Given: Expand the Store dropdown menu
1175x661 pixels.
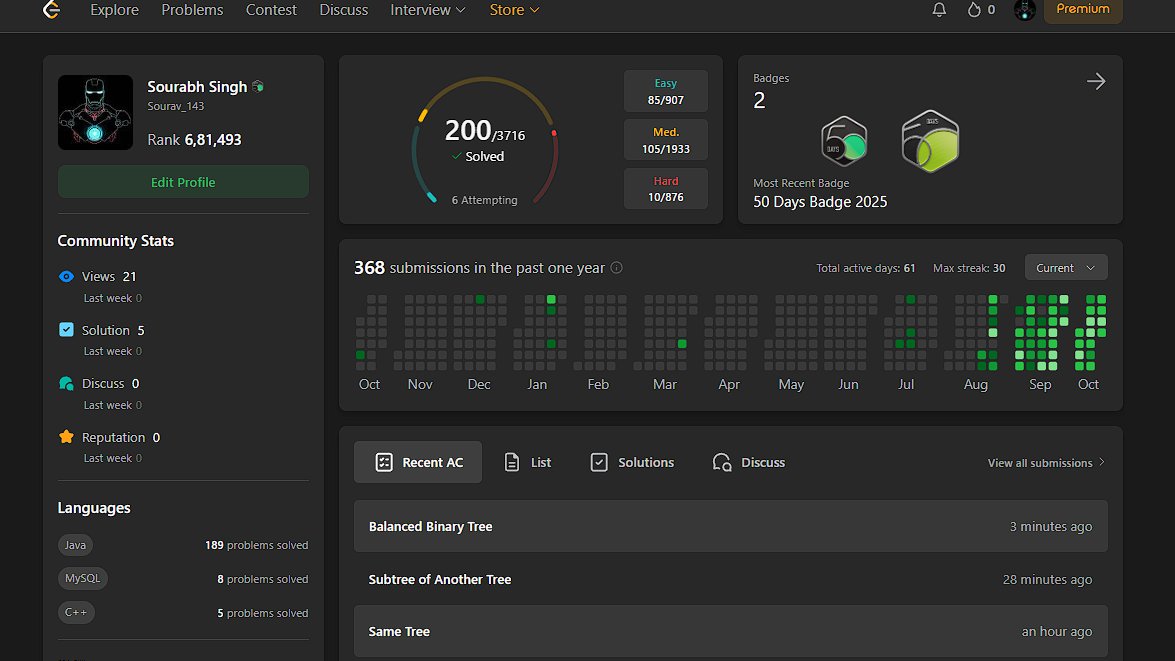Looking at the screenshot, I should (514, 10).
